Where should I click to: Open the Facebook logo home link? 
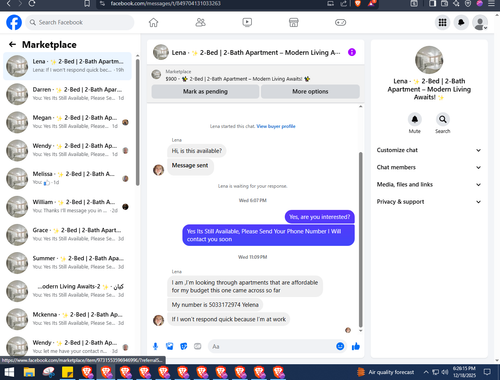14,22
